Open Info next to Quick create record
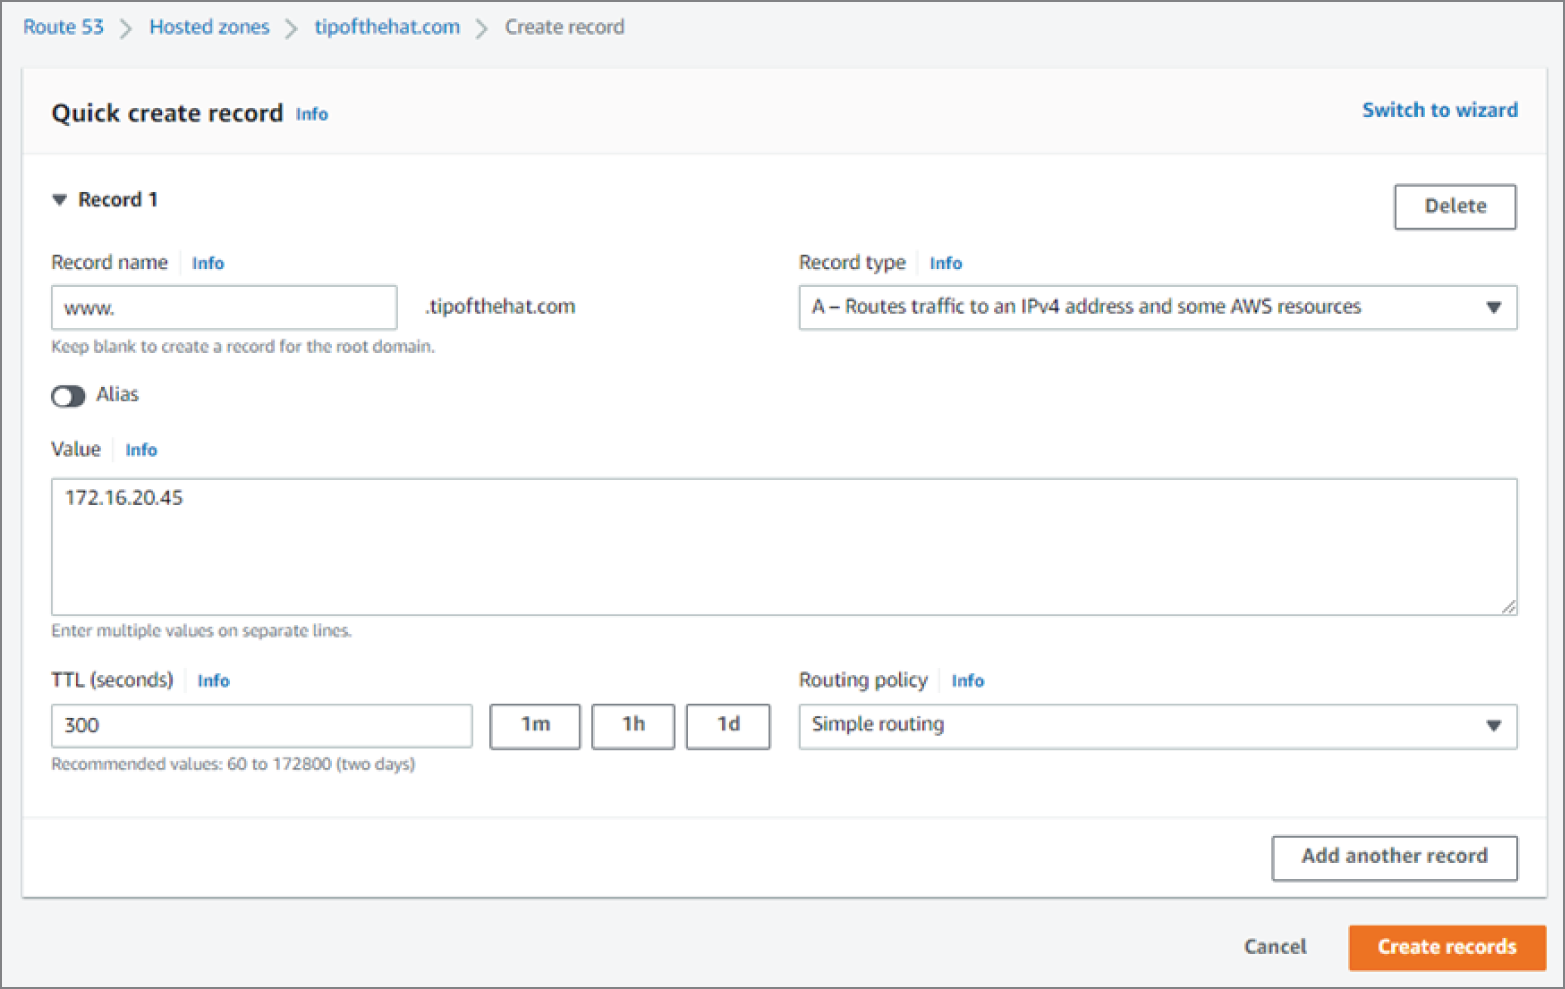1565x989 pixels. click(312, 114)
